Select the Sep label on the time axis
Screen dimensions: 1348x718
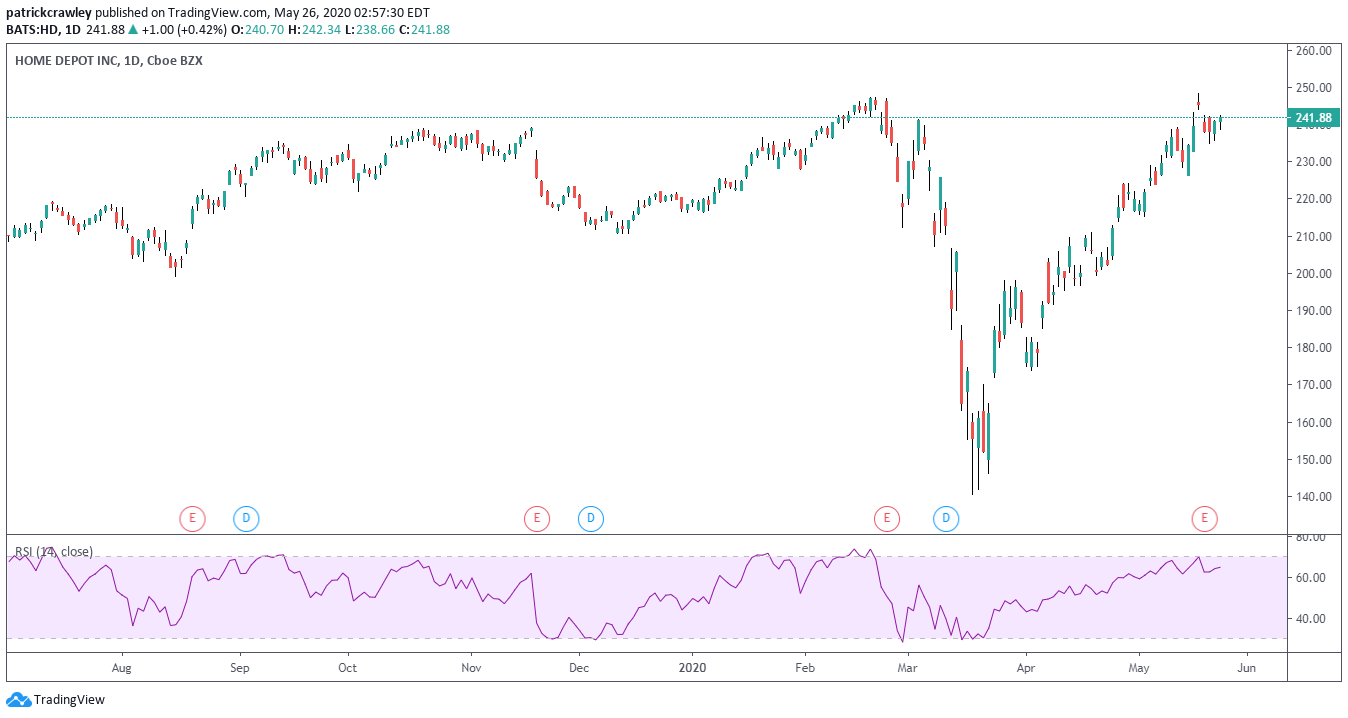tap(239, 666)
